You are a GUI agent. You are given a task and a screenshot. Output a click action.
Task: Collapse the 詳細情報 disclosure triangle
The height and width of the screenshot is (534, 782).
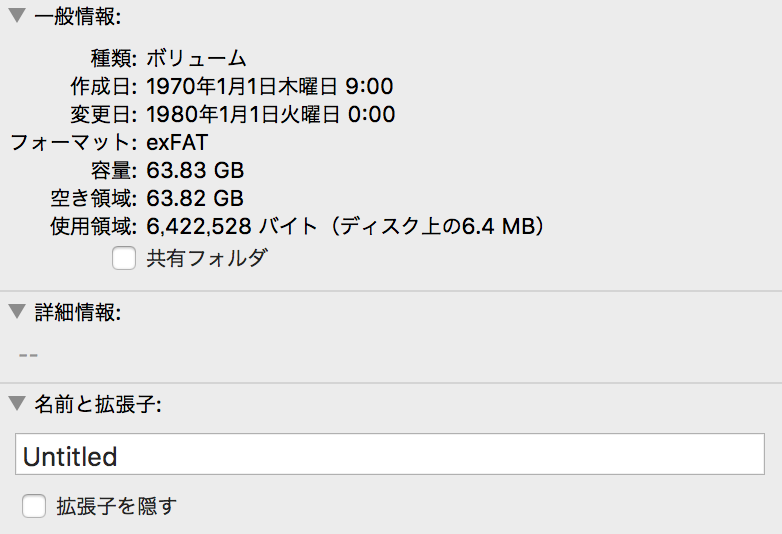tap(17, 312)
